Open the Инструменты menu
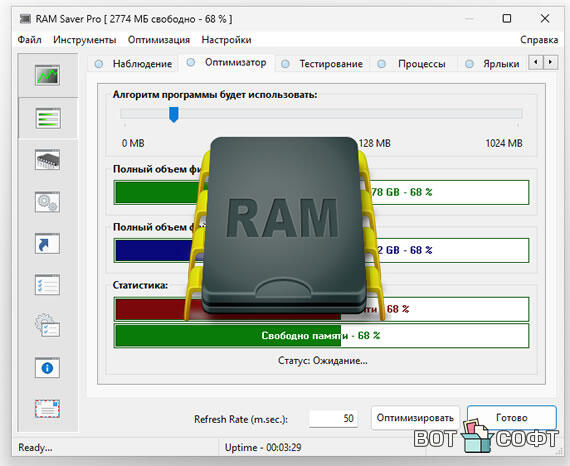This screenshot has width=570, height=466. [85, 40]
